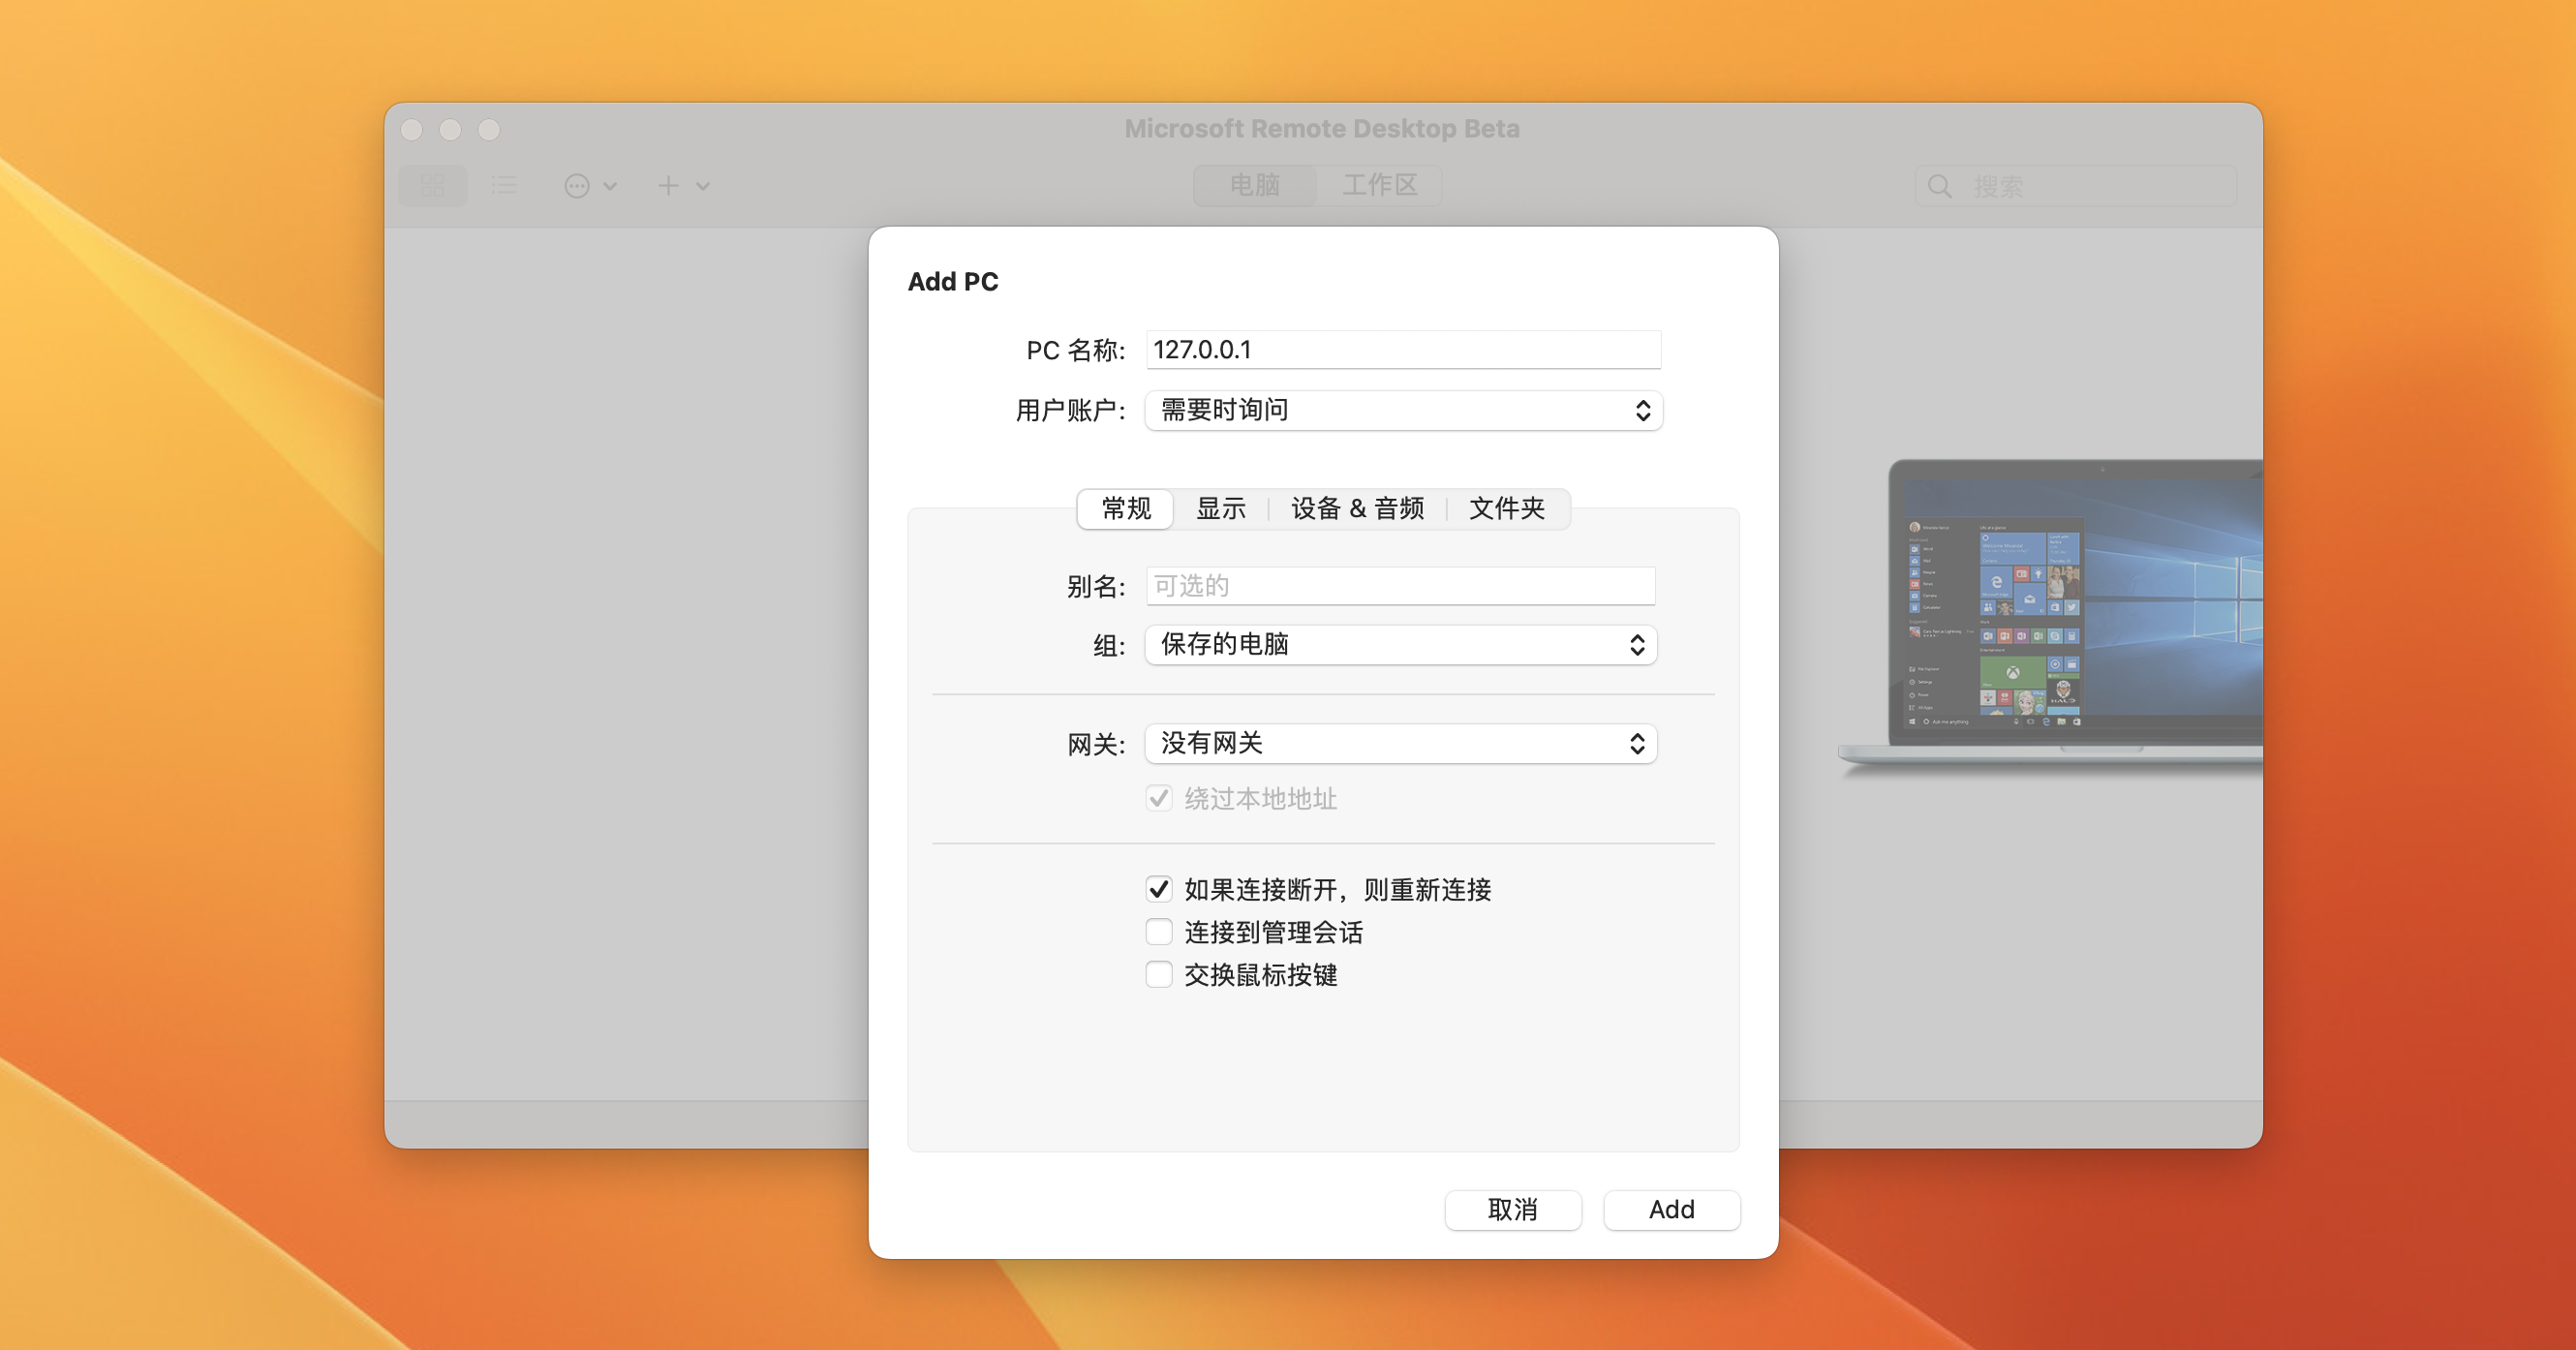Click the search magnifier icon

click(x=1939, y=186)
